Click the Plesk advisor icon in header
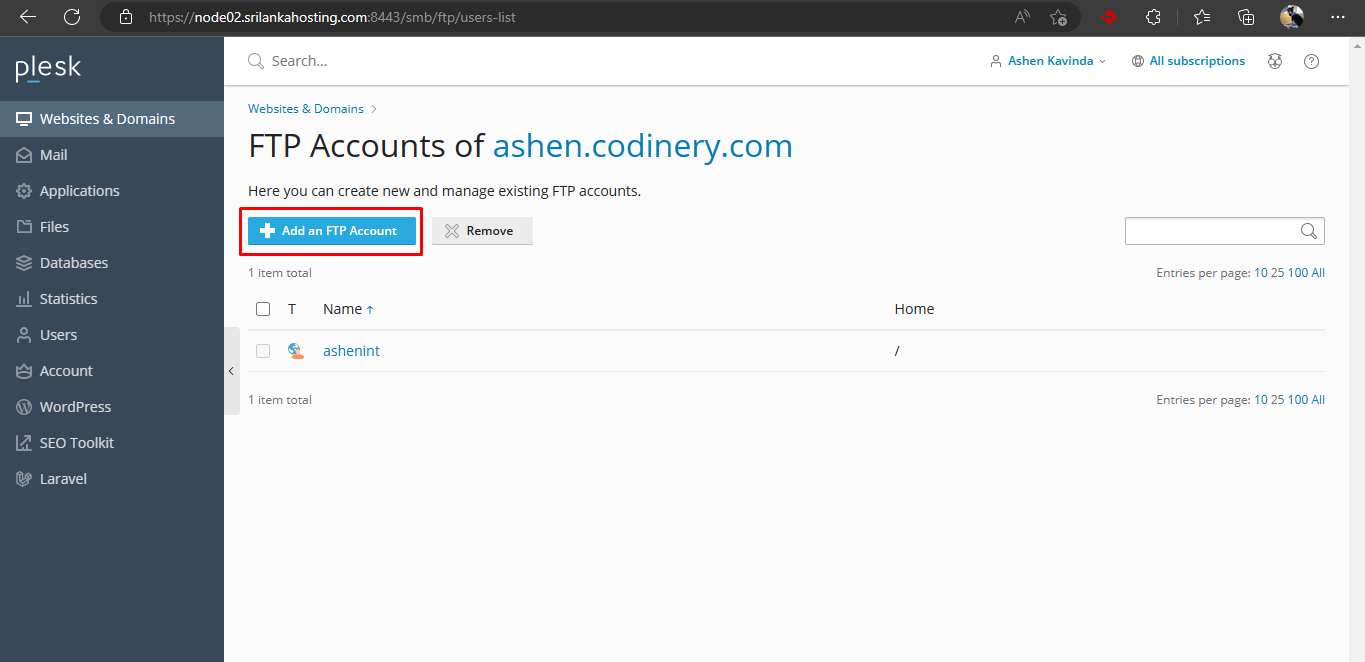Viewport: 1365px width, 662px height. [x=1275, y=61]
